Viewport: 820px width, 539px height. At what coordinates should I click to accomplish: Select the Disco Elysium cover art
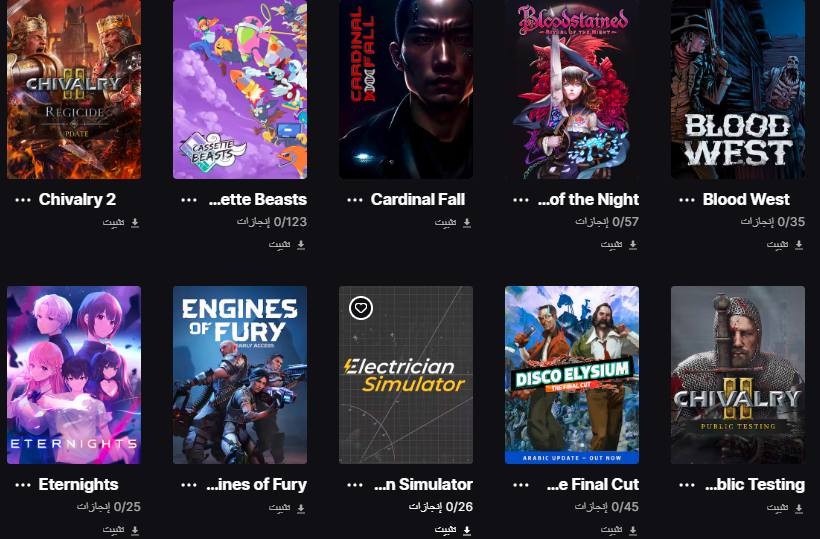pyautogui.click(x=572, y=375)
